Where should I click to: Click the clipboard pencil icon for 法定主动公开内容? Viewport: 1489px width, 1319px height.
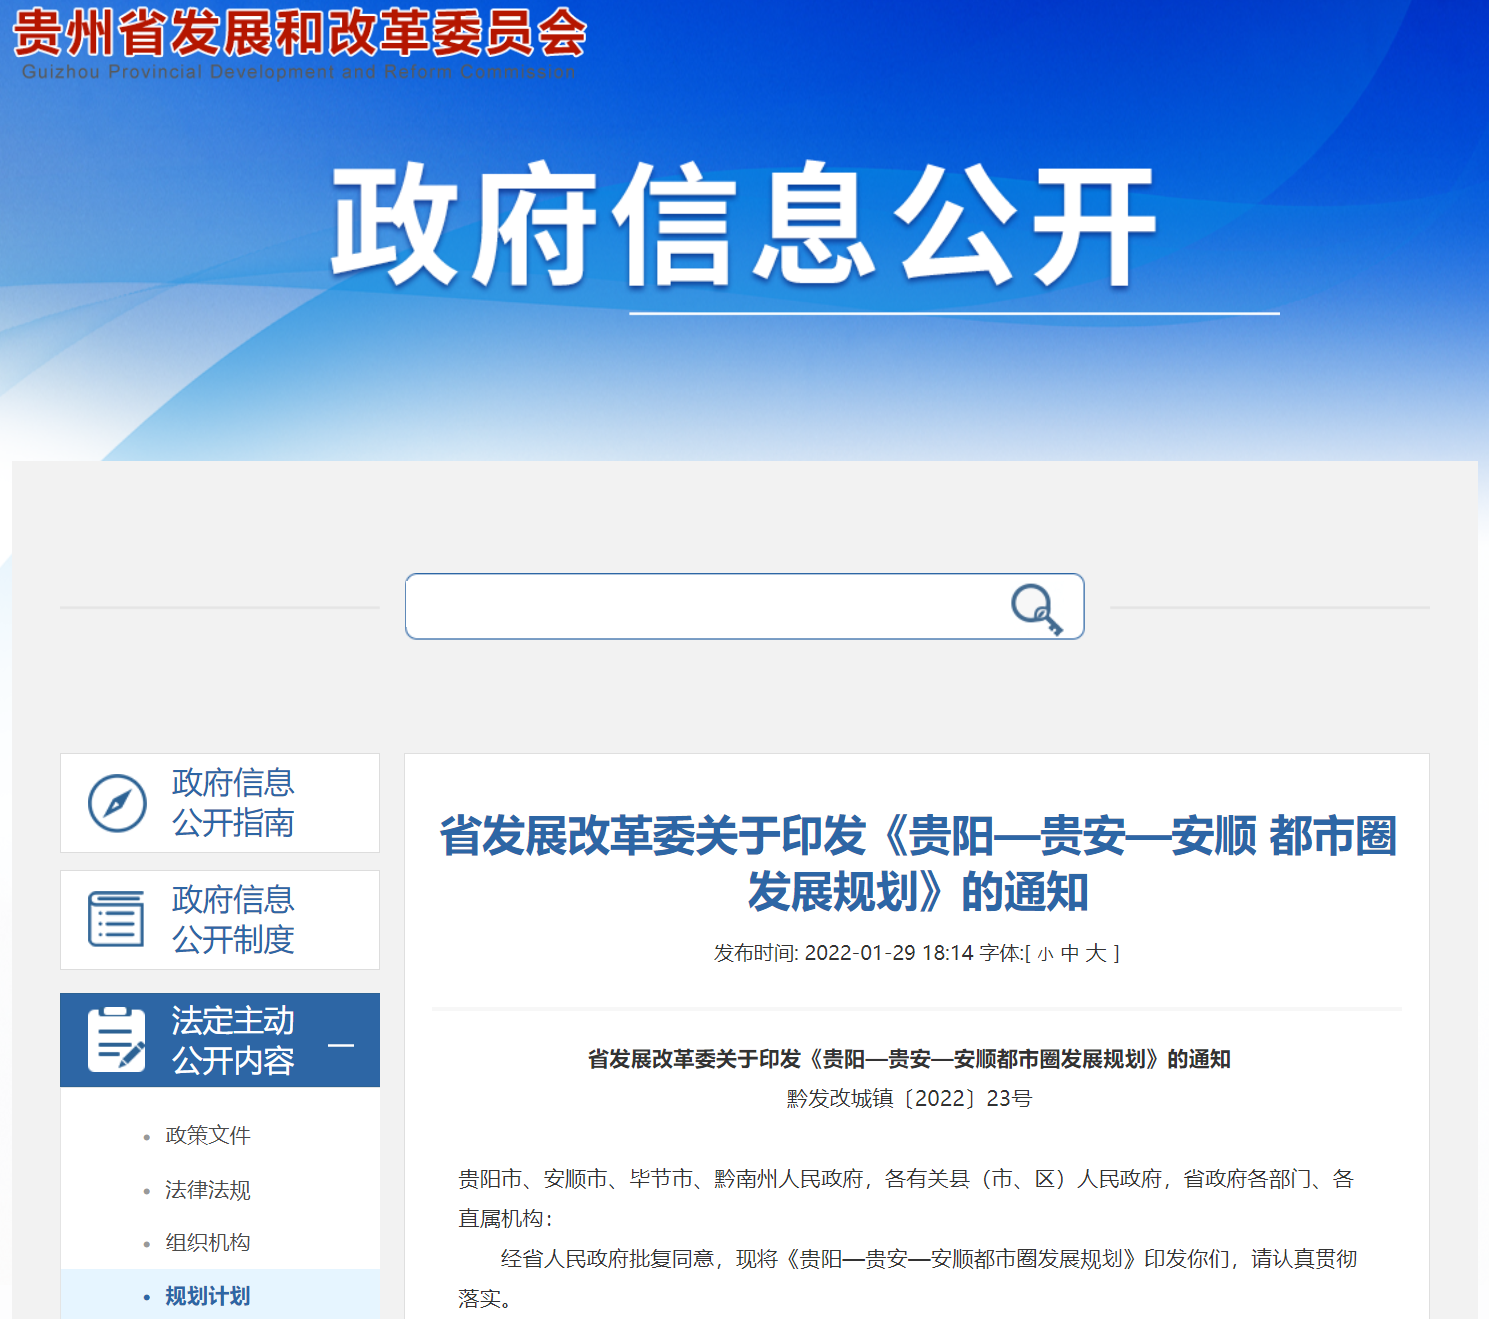[116, 1040]
